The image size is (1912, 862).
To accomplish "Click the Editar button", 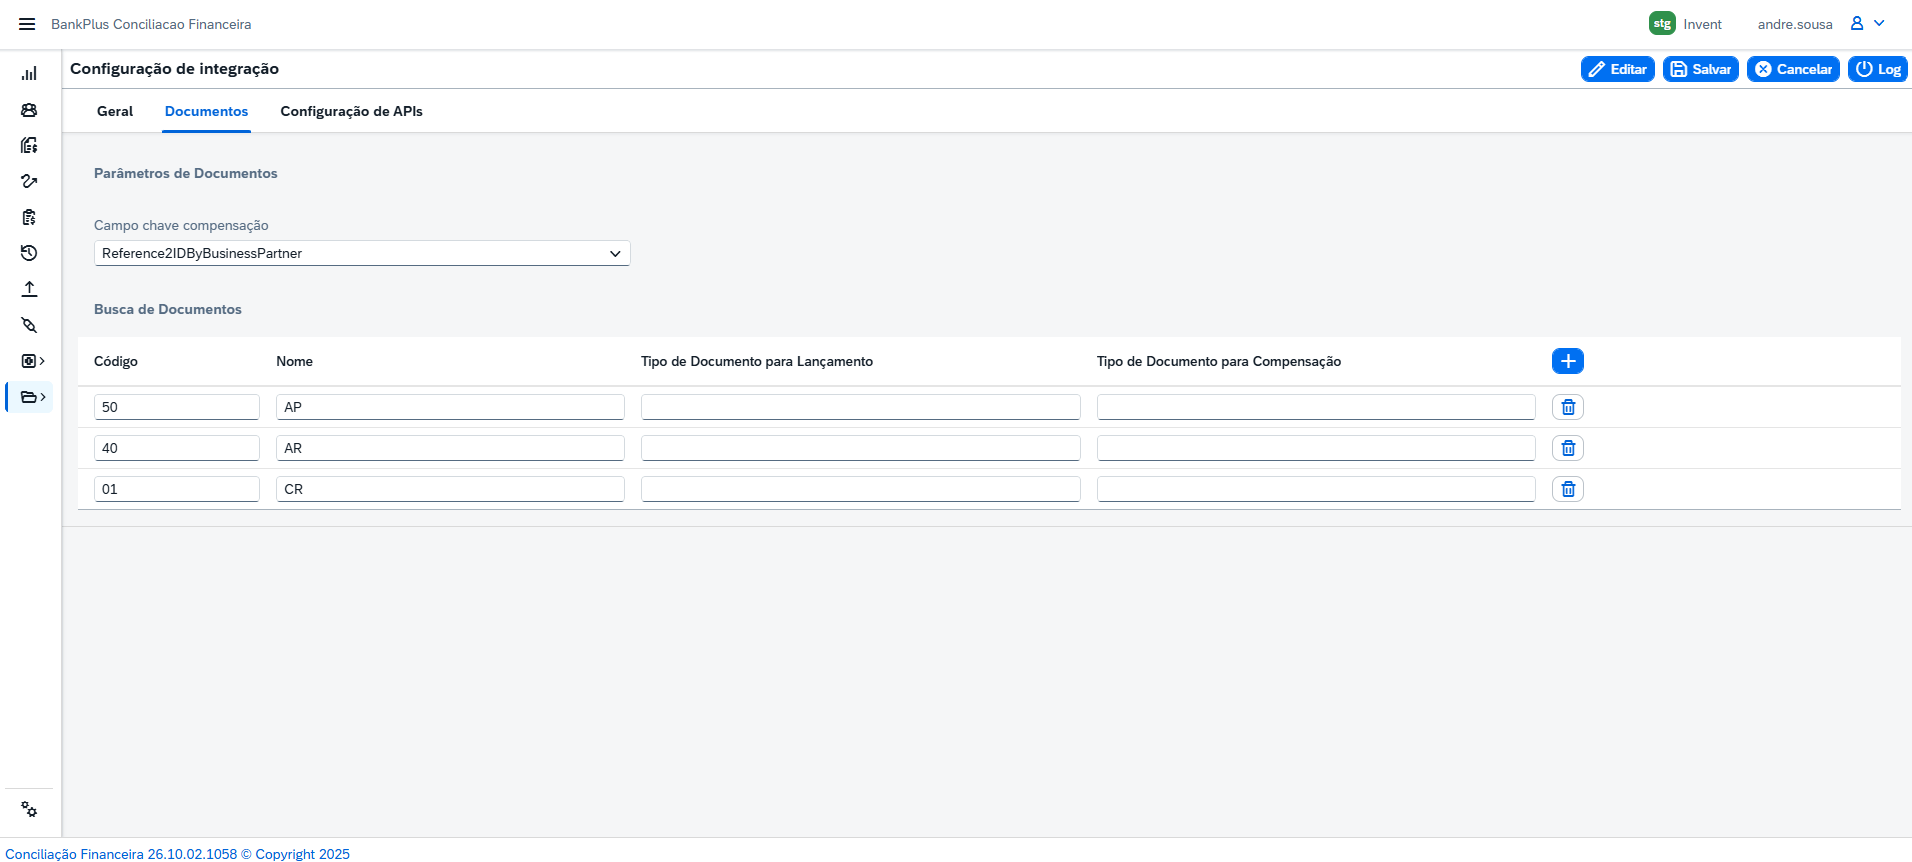I will [1618, 69].
